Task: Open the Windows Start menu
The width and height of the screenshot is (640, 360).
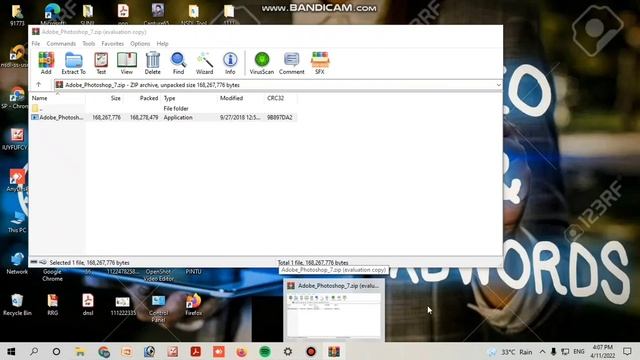Action: coord(11,351)
